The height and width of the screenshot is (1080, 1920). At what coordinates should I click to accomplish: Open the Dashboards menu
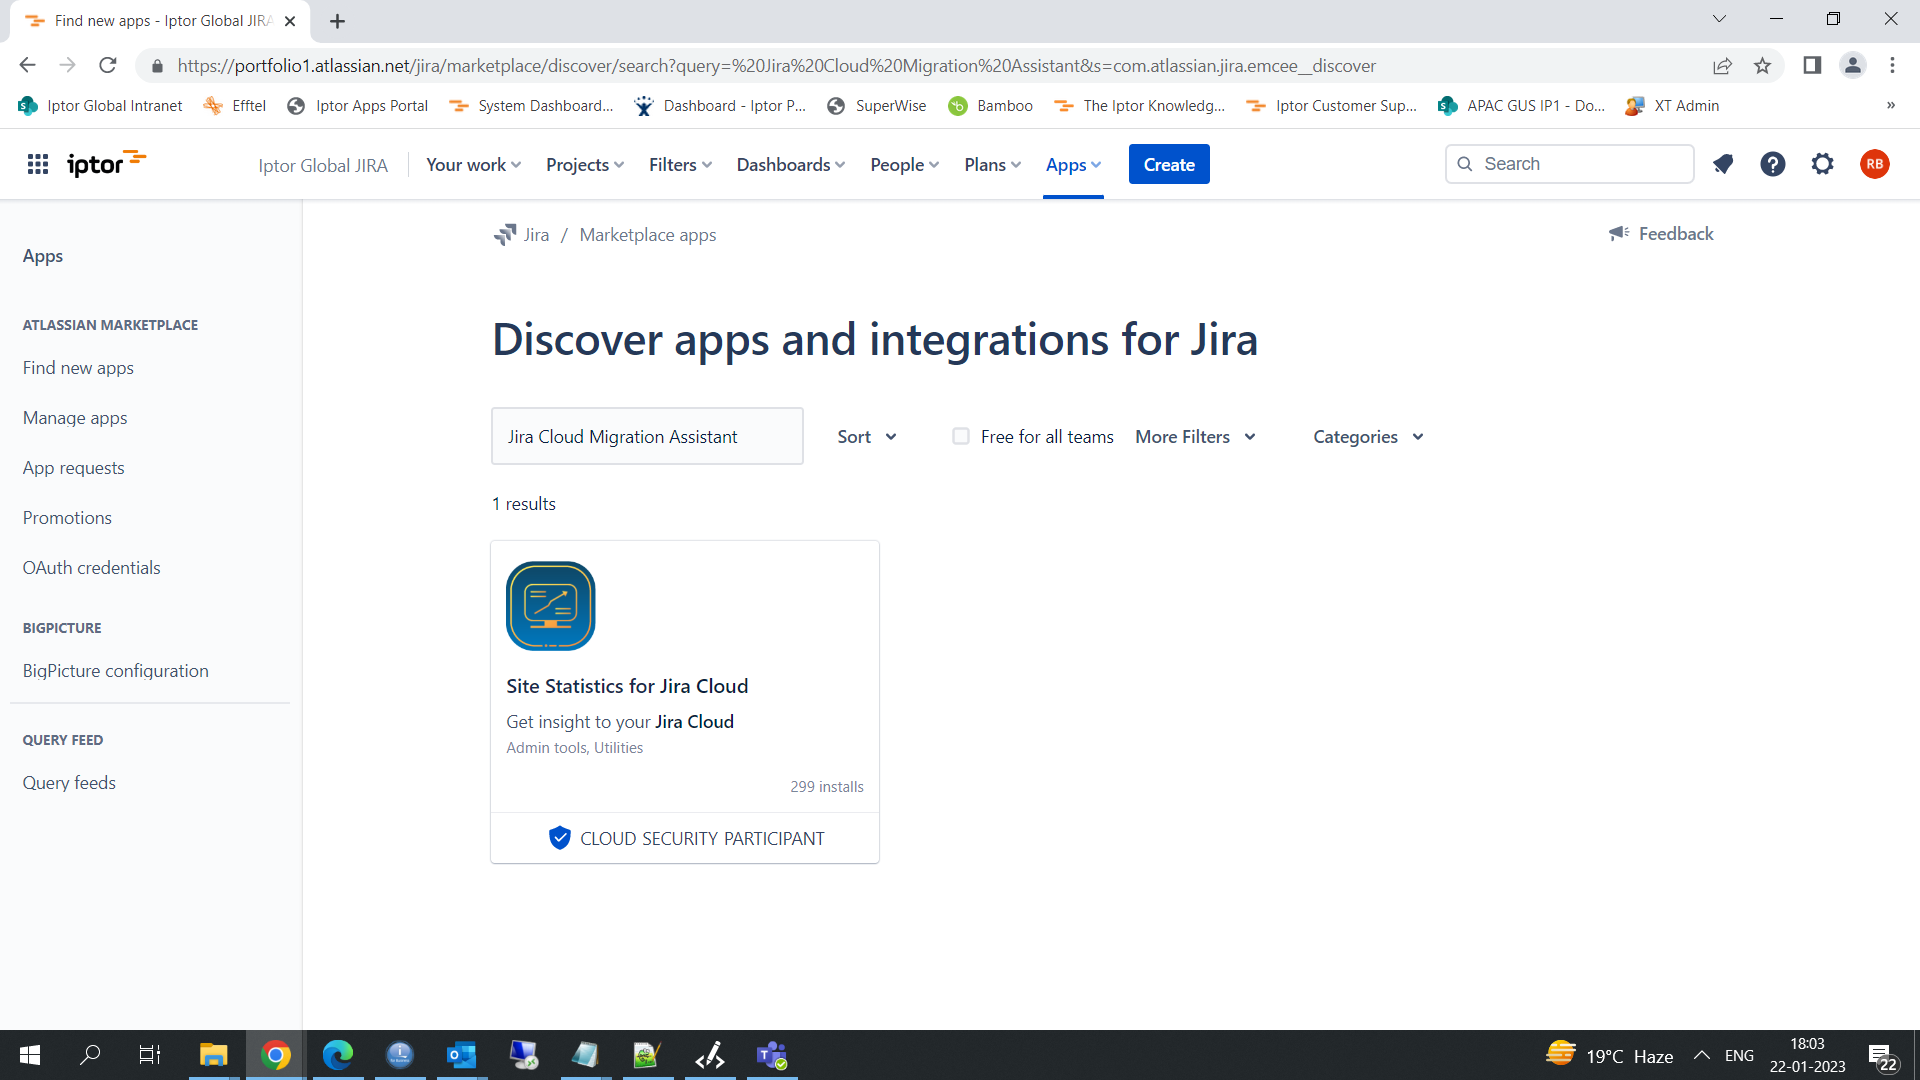pos(789,164)
